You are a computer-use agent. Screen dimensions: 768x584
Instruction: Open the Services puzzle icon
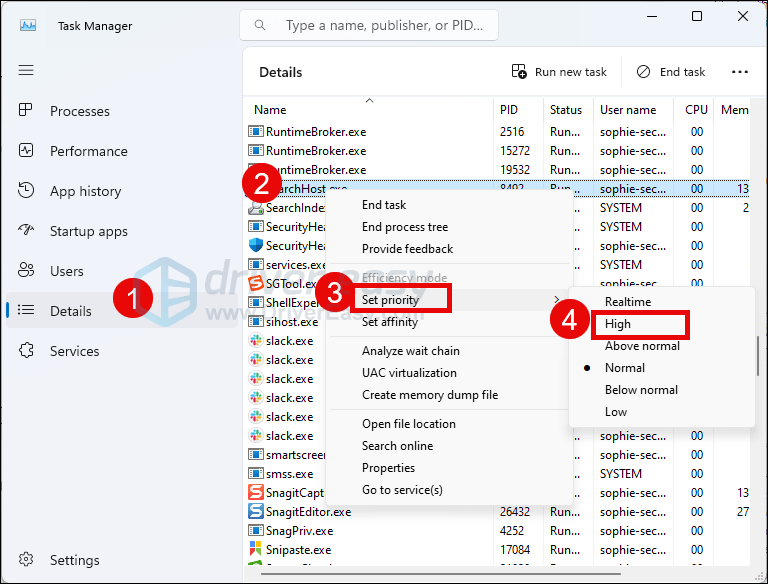click(x=27, y=351)
